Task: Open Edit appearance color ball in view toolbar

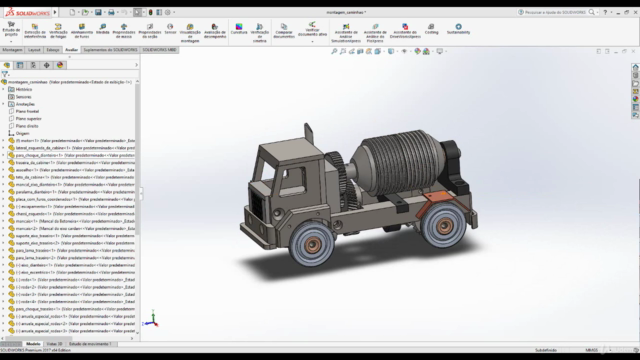Action: click(417, 51)
